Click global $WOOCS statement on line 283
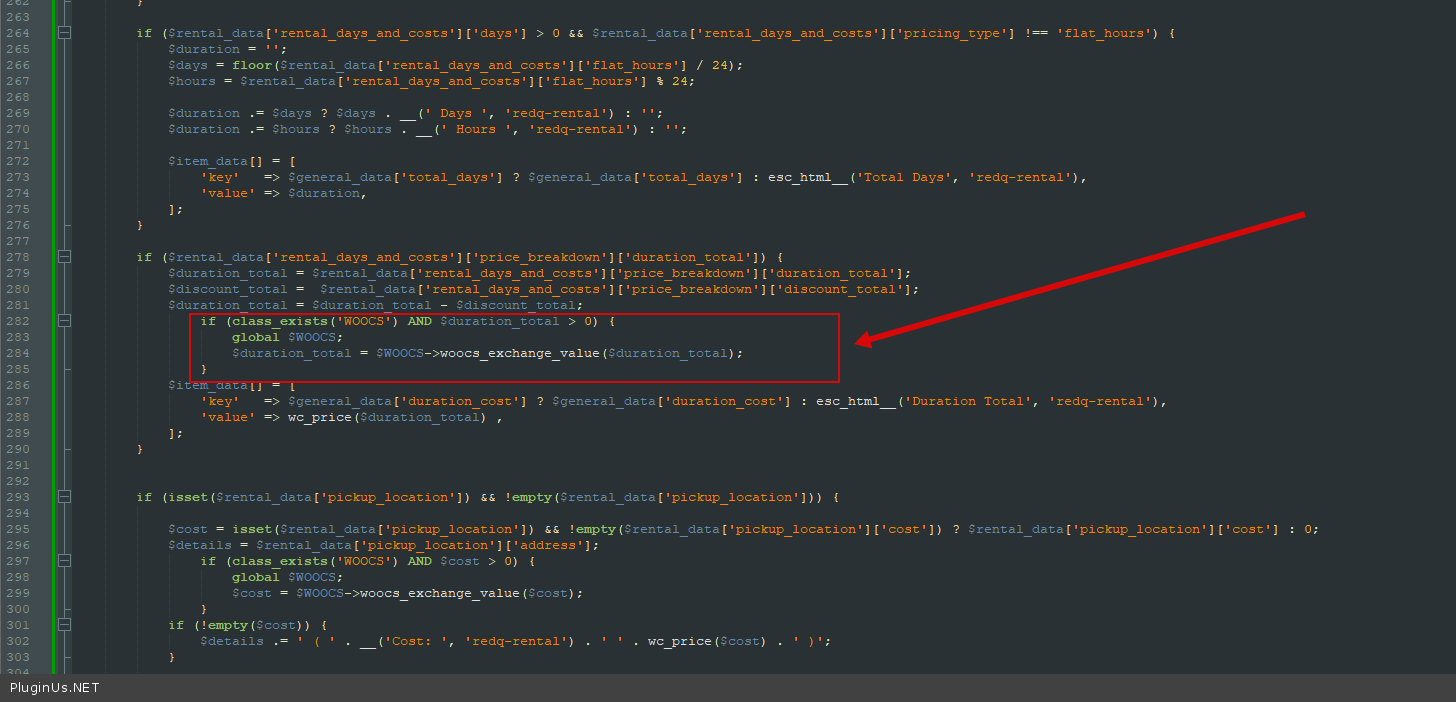This screenshot has width=1456, height=702. click(x=287, y=337)
